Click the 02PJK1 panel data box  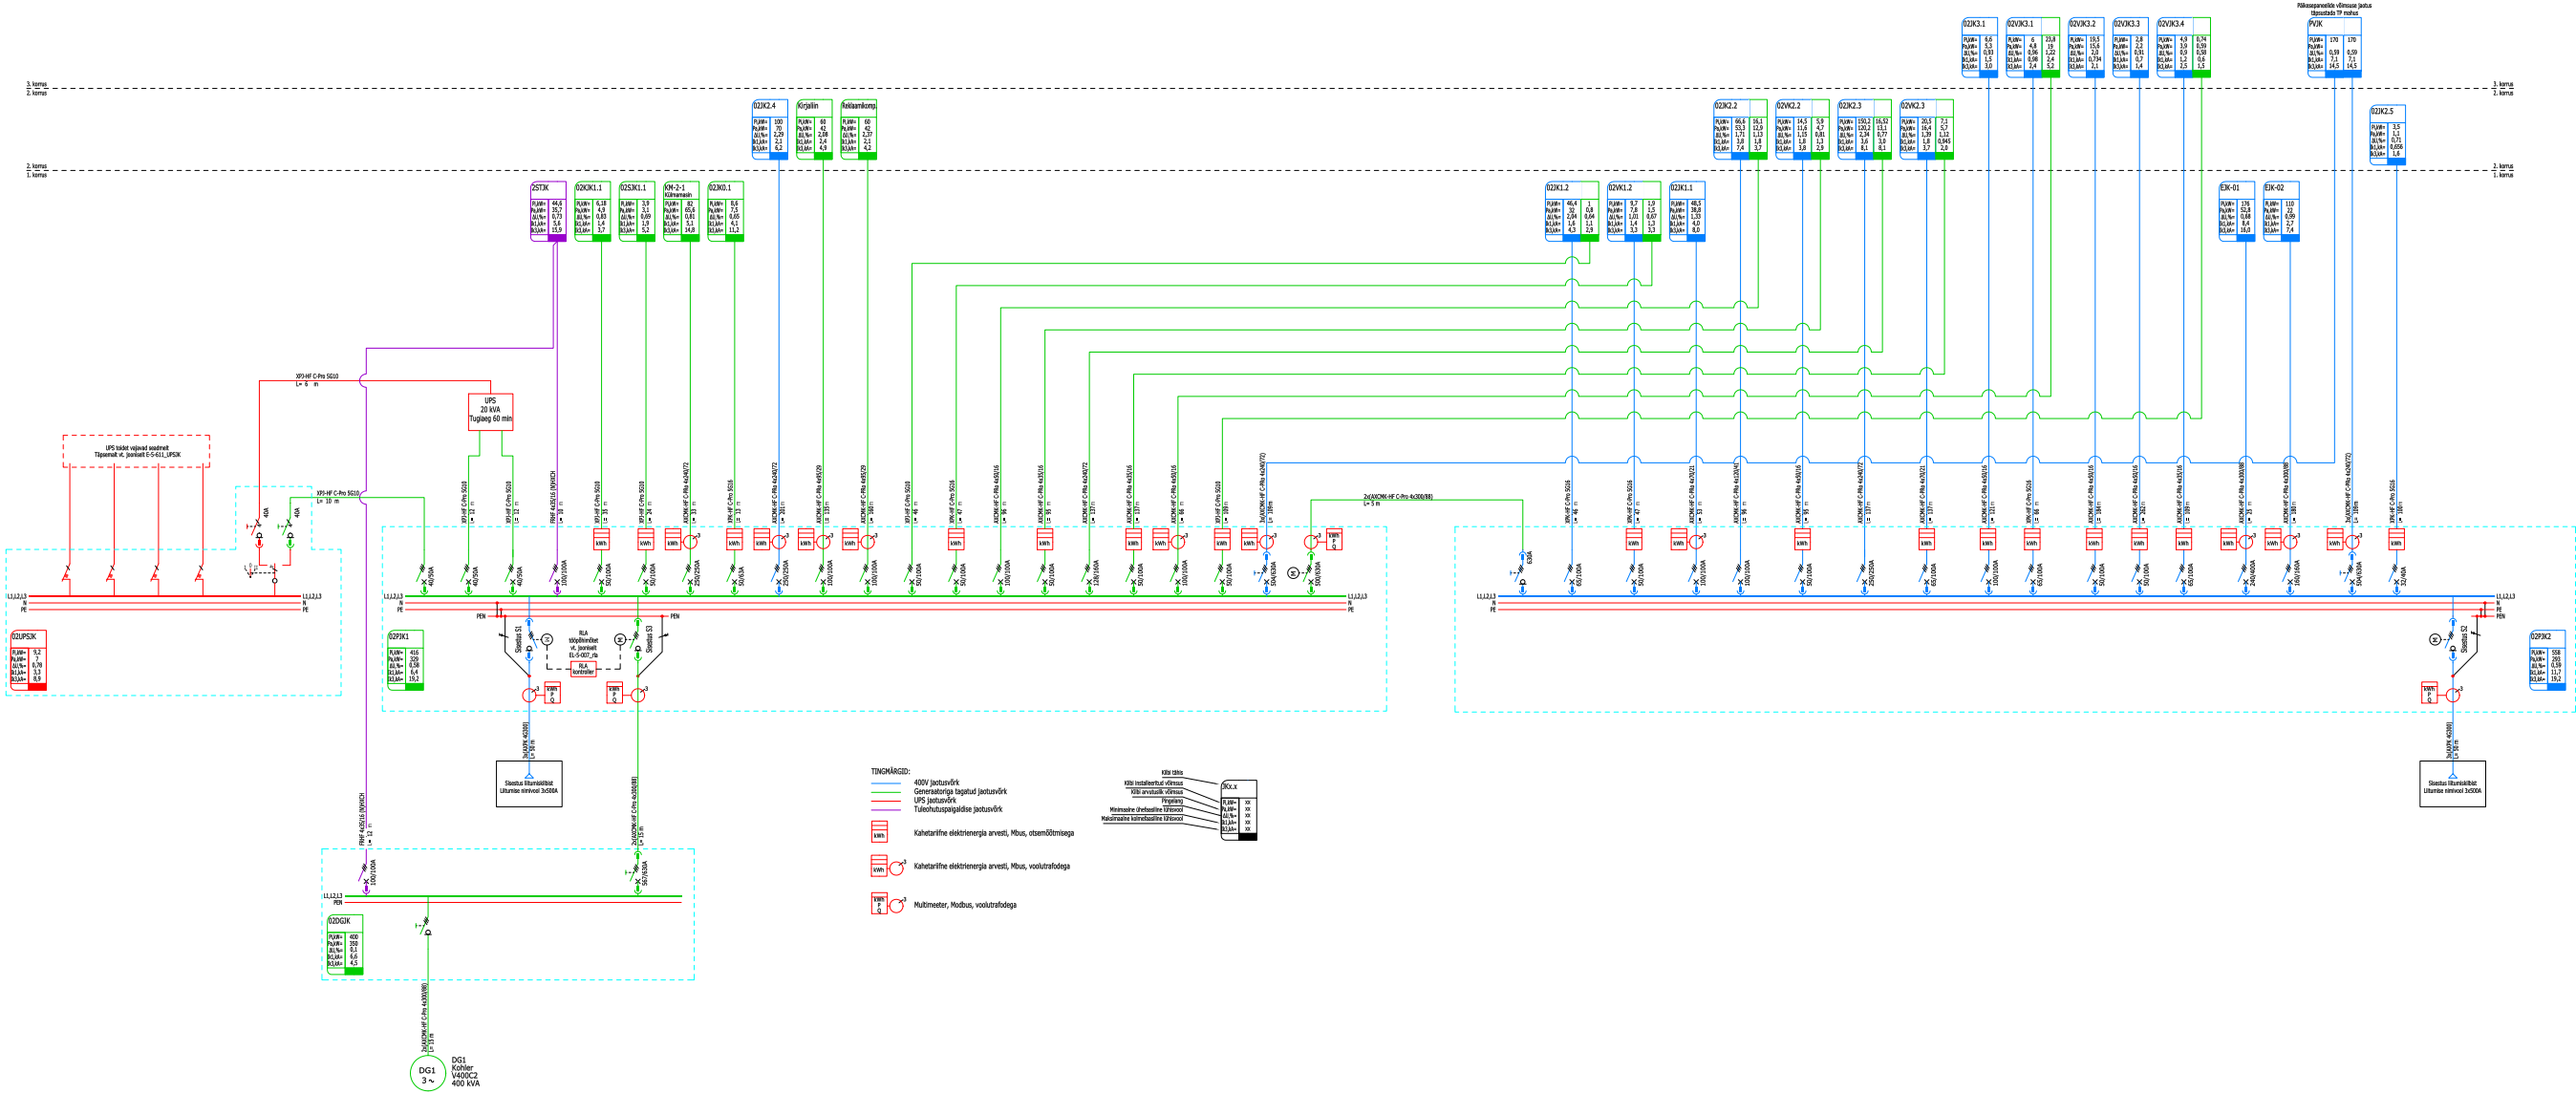[x=405, y=660]
